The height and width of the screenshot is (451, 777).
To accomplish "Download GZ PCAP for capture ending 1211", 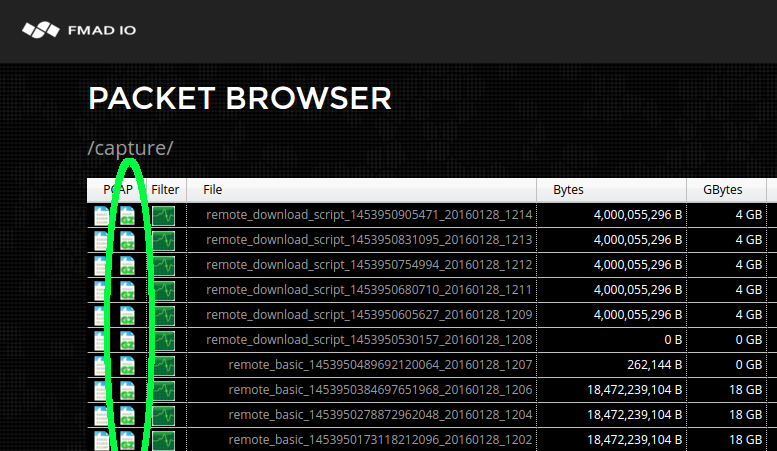I will pyautogui.click(x=127, y=290).
